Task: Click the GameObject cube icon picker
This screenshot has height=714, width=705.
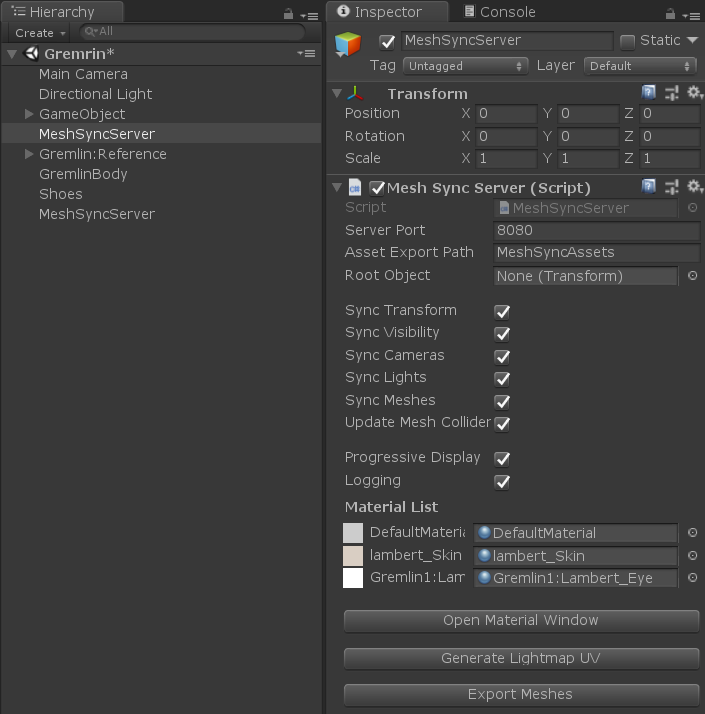Action: tap(347, 45)
